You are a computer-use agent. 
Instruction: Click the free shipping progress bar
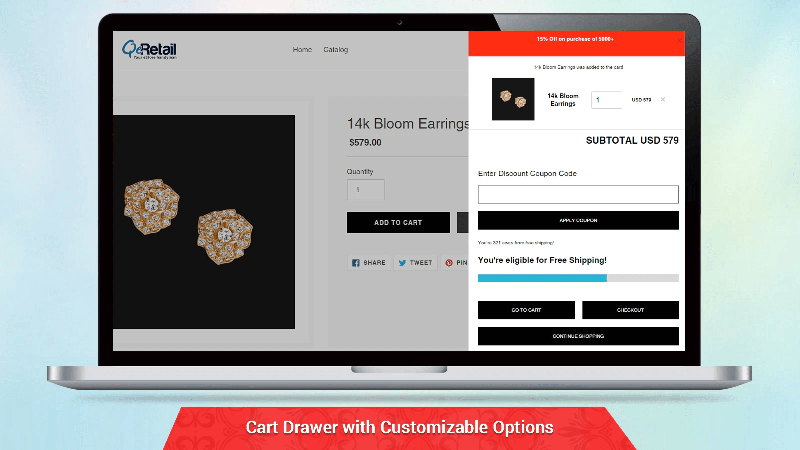(x=578, y=278)
